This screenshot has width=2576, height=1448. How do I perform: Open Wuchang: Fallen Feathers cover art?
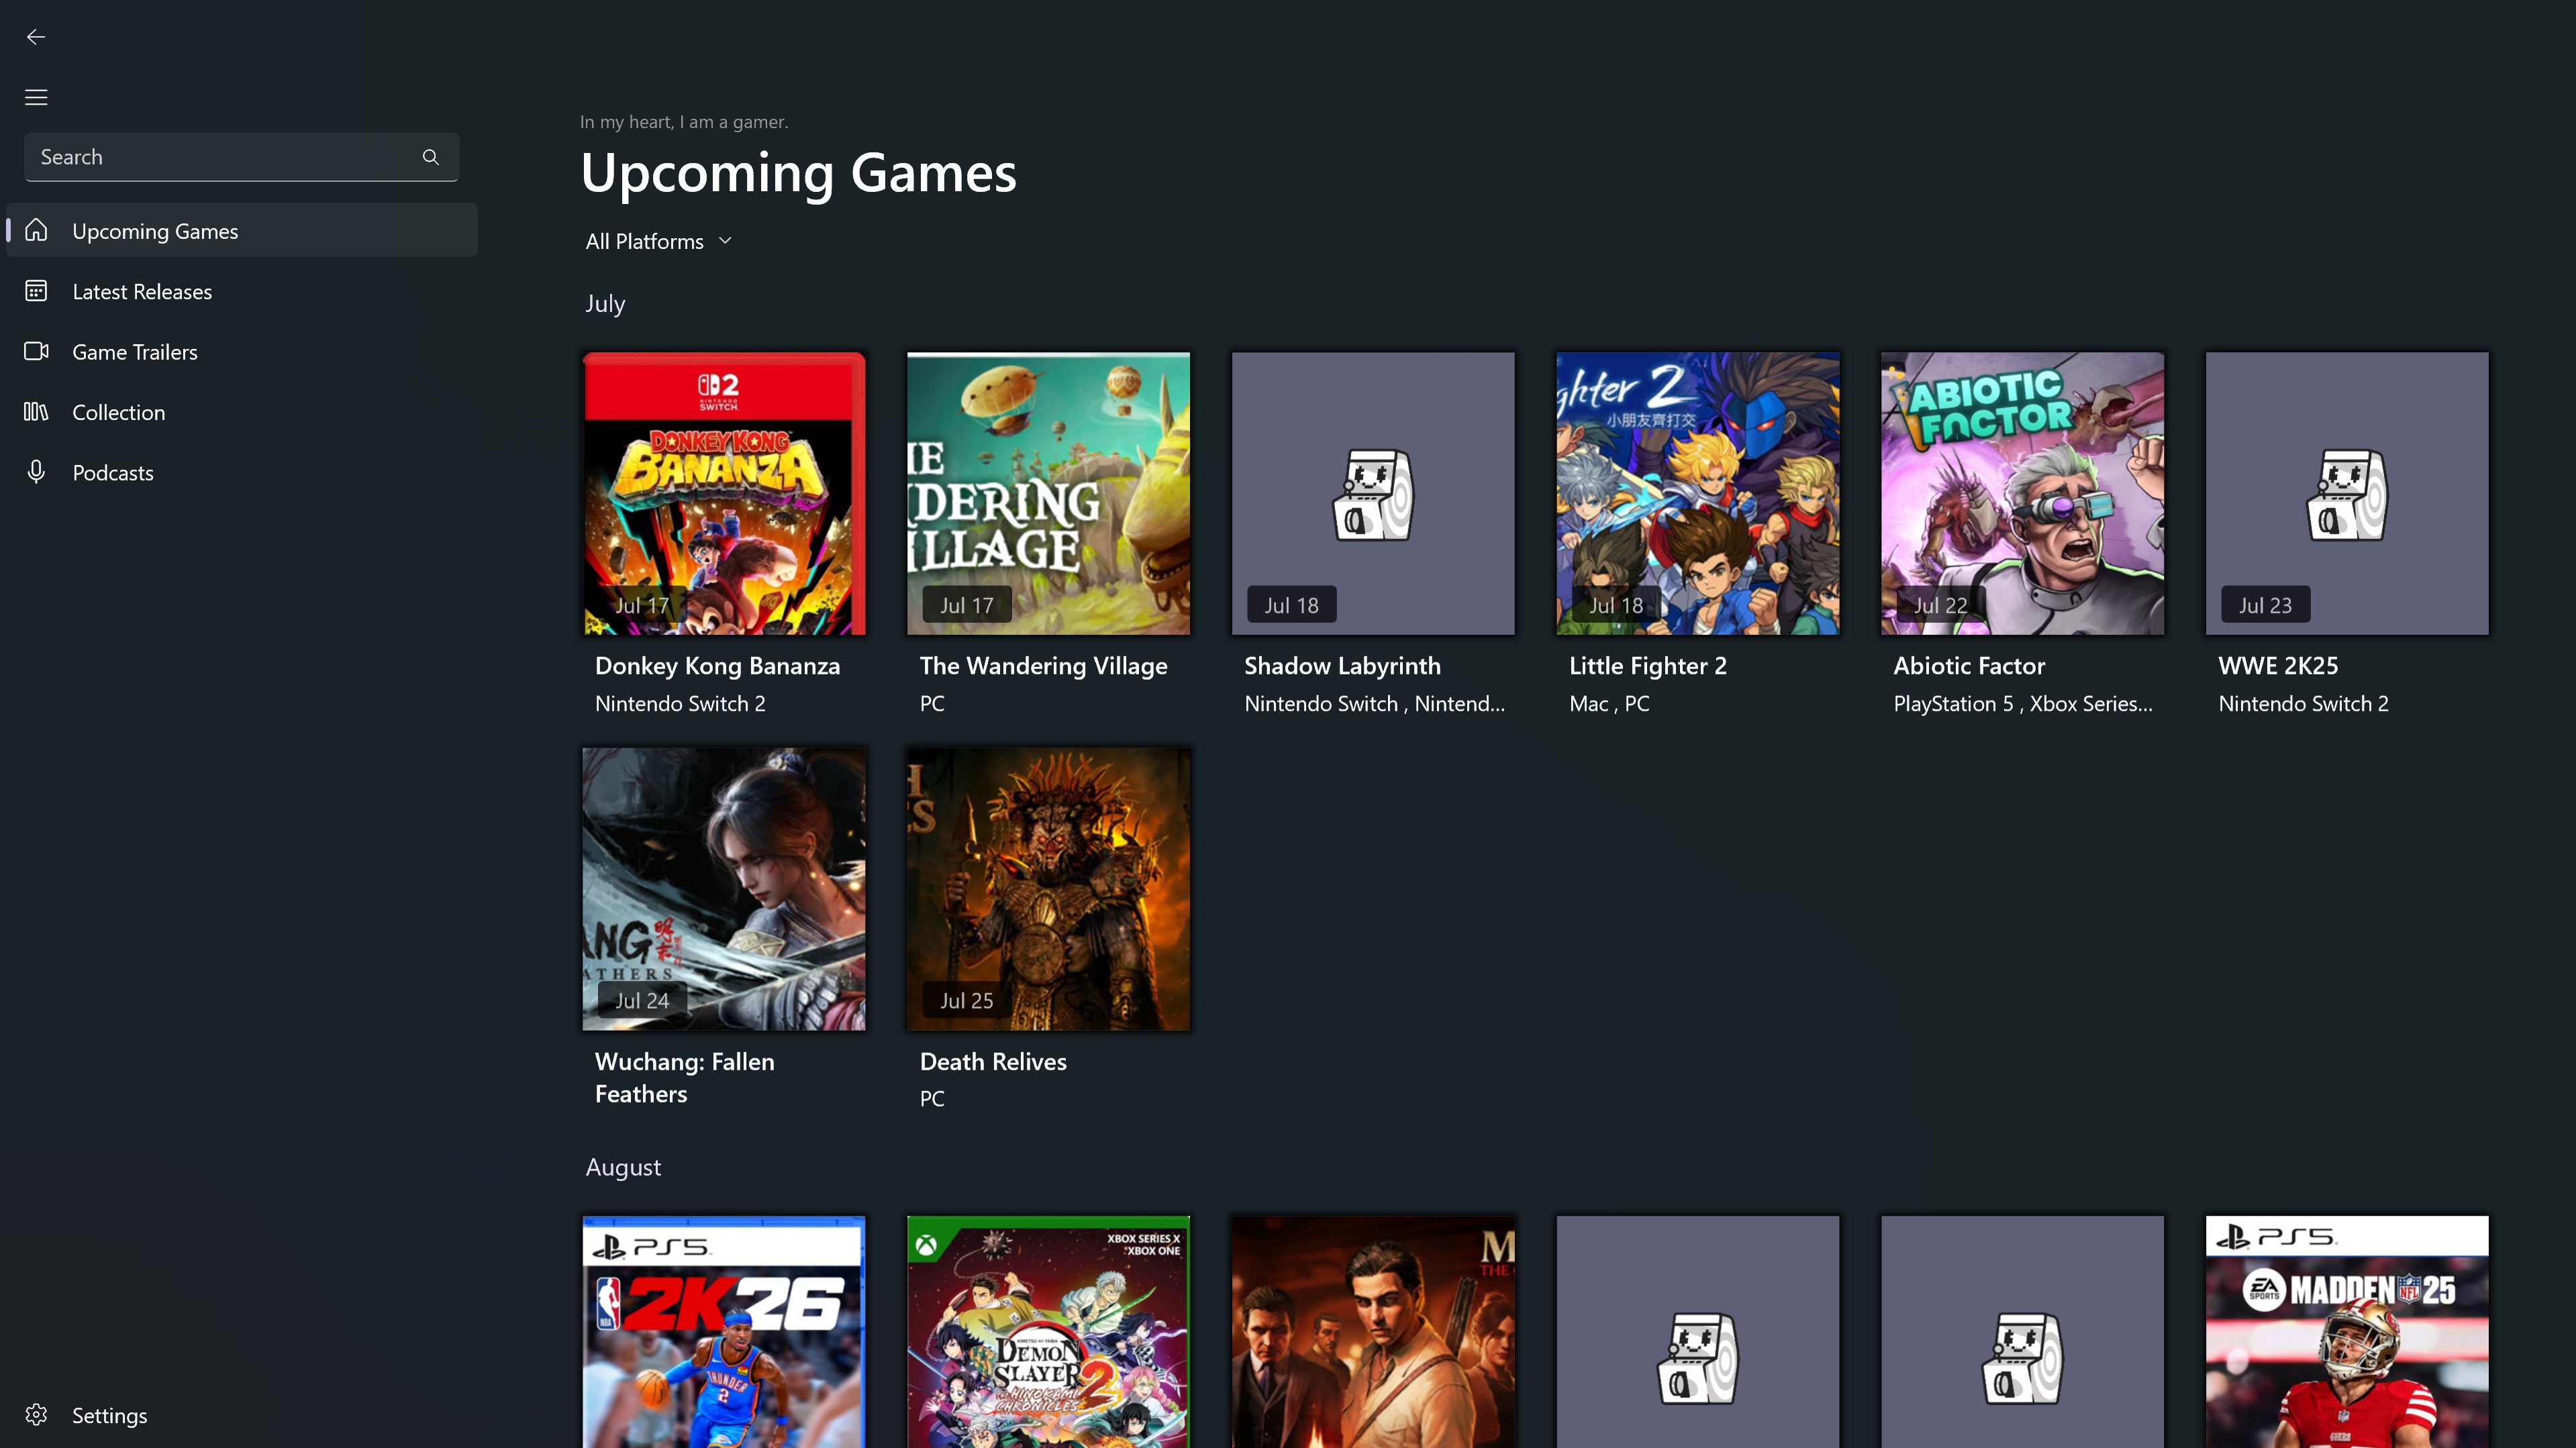pyautogui.click(x=724, y=889)
